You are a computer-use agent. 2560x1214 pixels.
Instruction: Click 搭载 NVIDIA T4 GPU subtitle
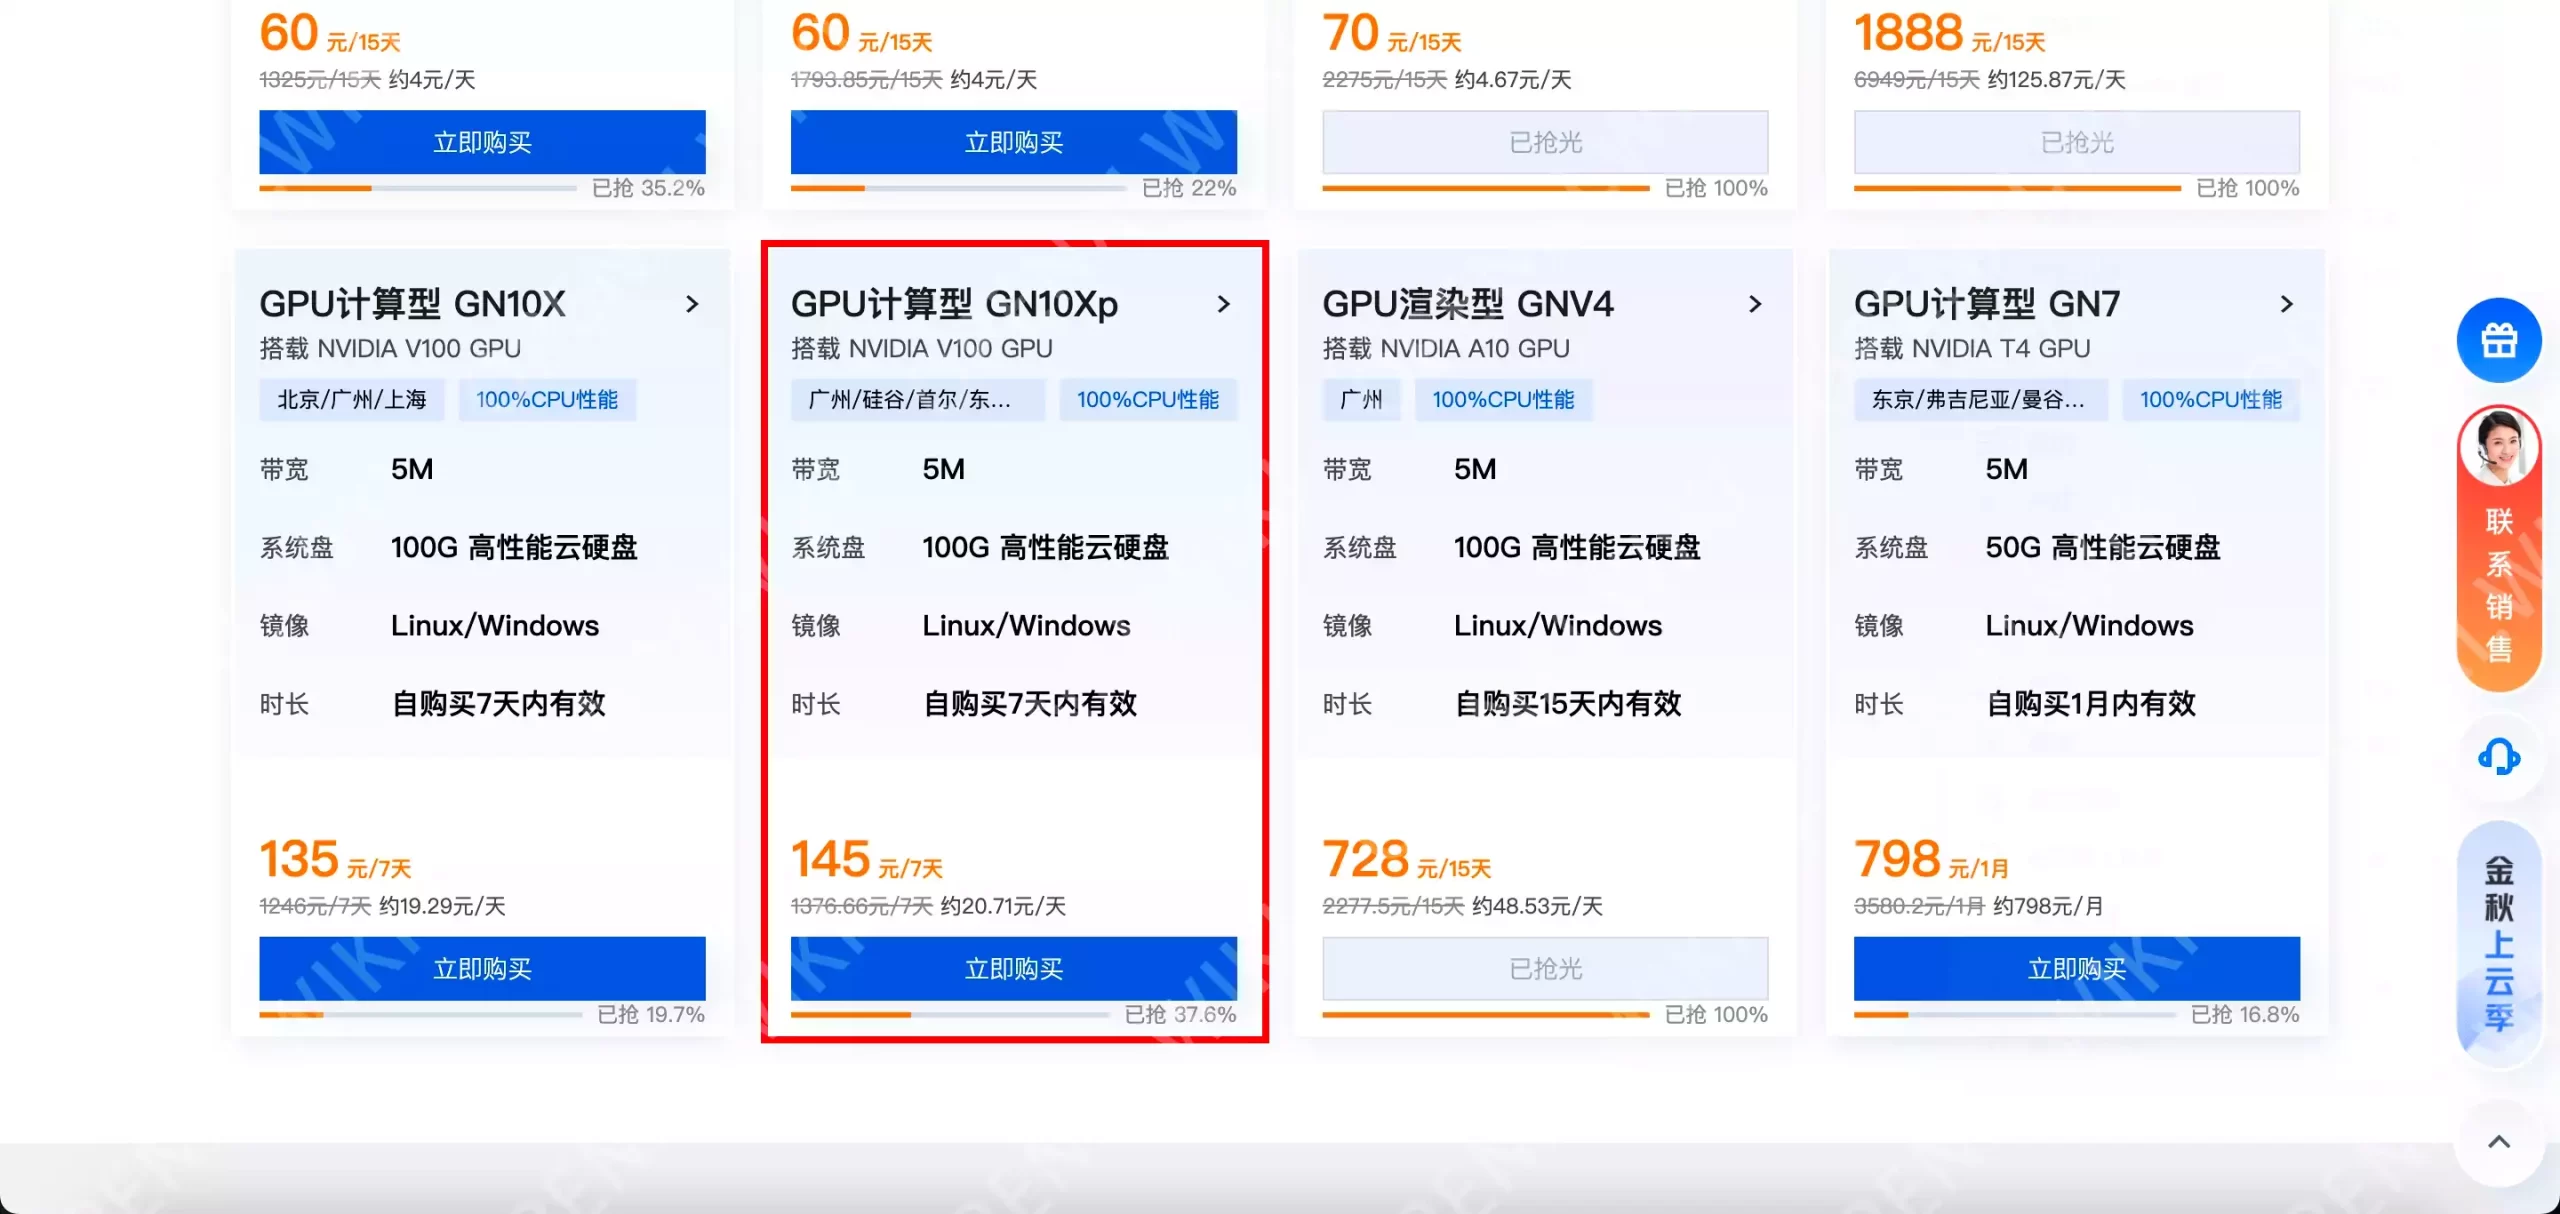(1972, 349)
